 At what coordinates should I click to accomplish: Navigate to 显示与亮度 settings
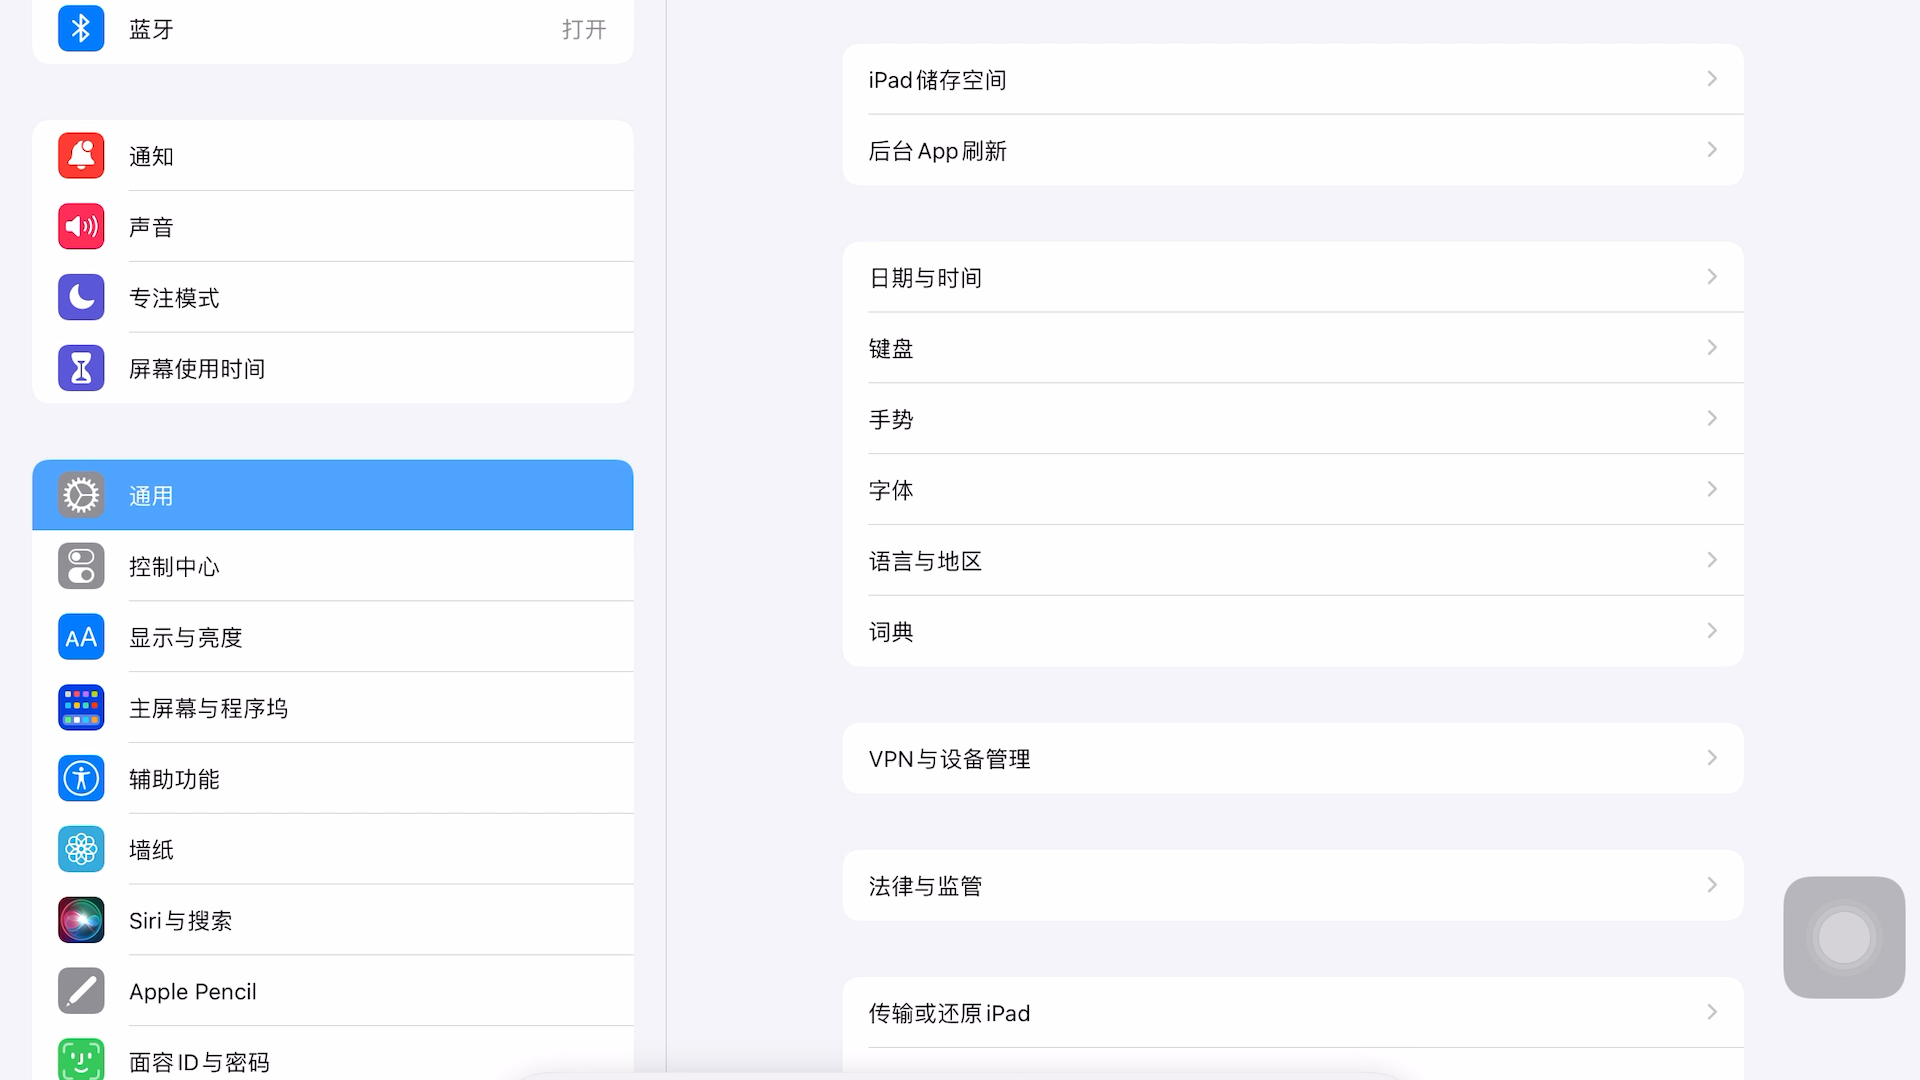(x=332, y=637)
